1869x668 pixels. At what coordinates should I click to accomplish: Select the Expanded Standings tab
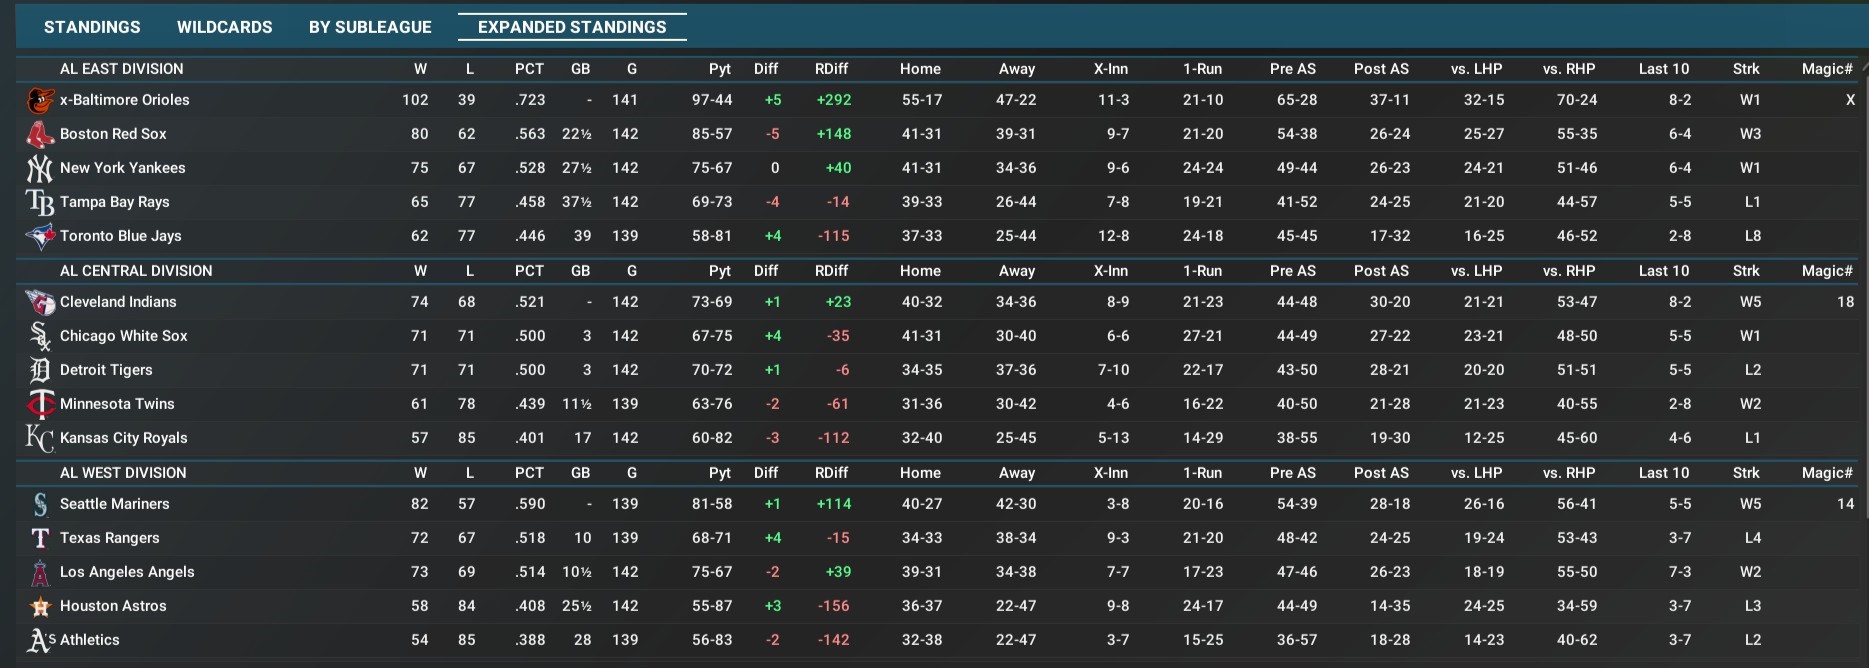(x=572, y=27)
